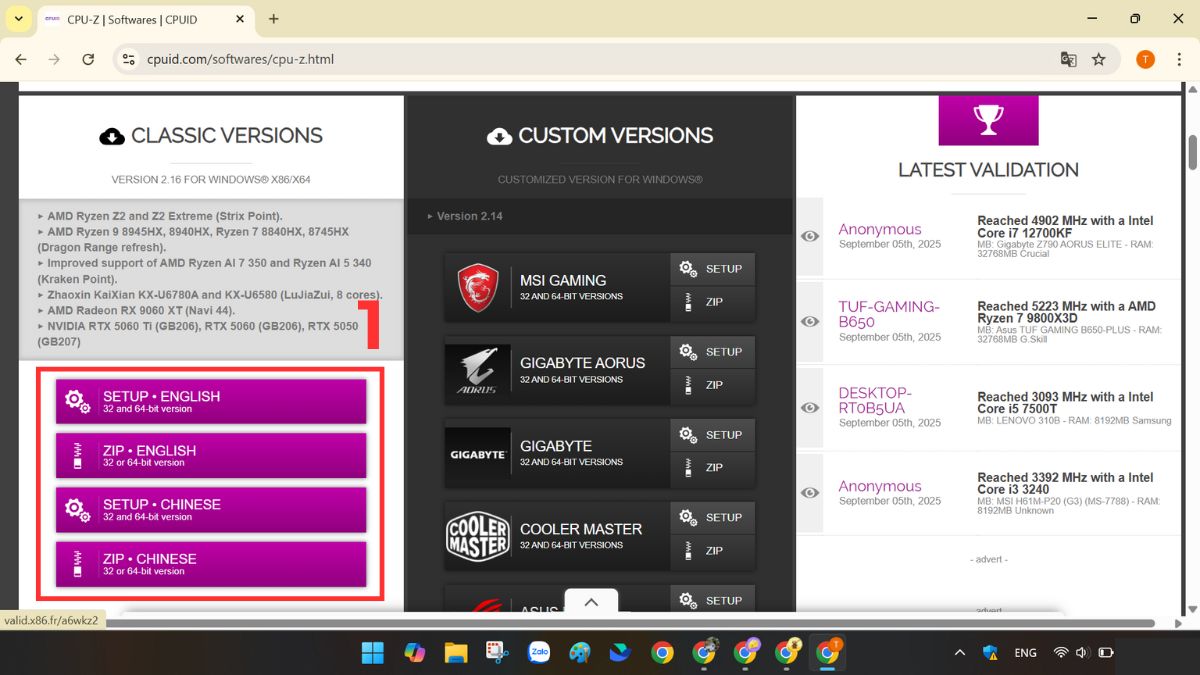The image size is (1200, 675).
Task: Click eye icon beside TUF-GAMING-B650 entry
Action: (810, 321)
